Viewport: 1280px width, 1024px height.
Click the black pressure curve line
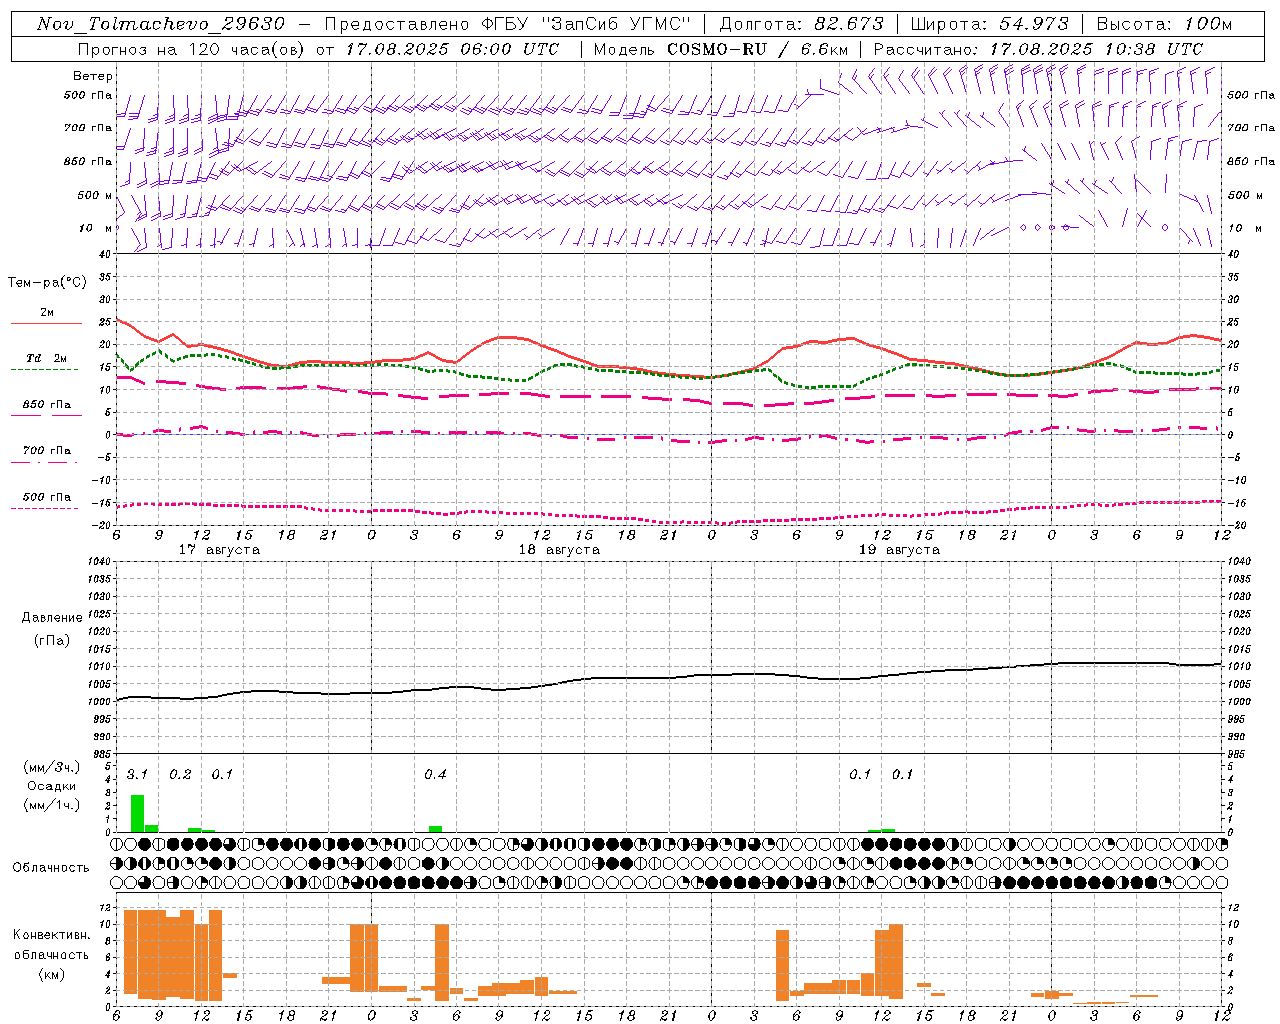tap(668, 677)
